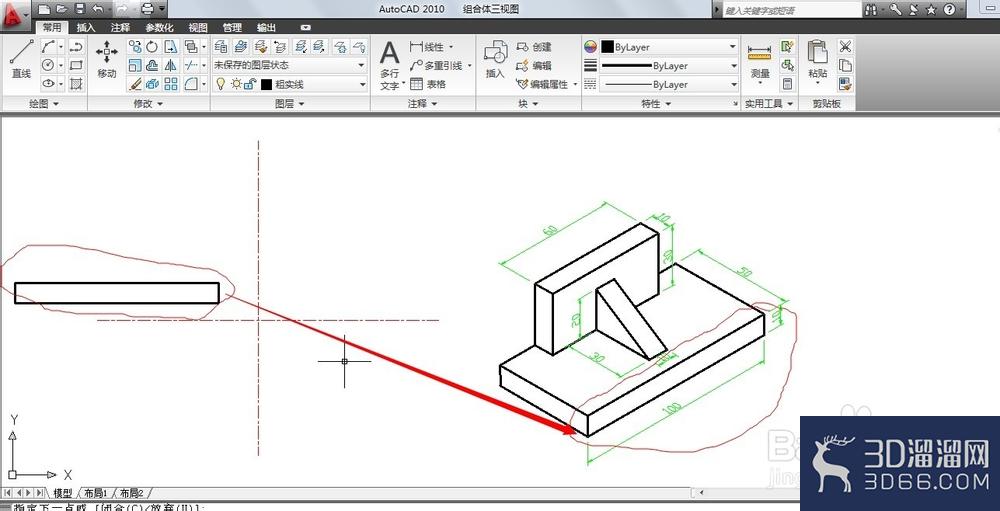Open the ByLayer linetype dropdown
The width and height of the screenshot is (1000, 511).
click(669, 84)
